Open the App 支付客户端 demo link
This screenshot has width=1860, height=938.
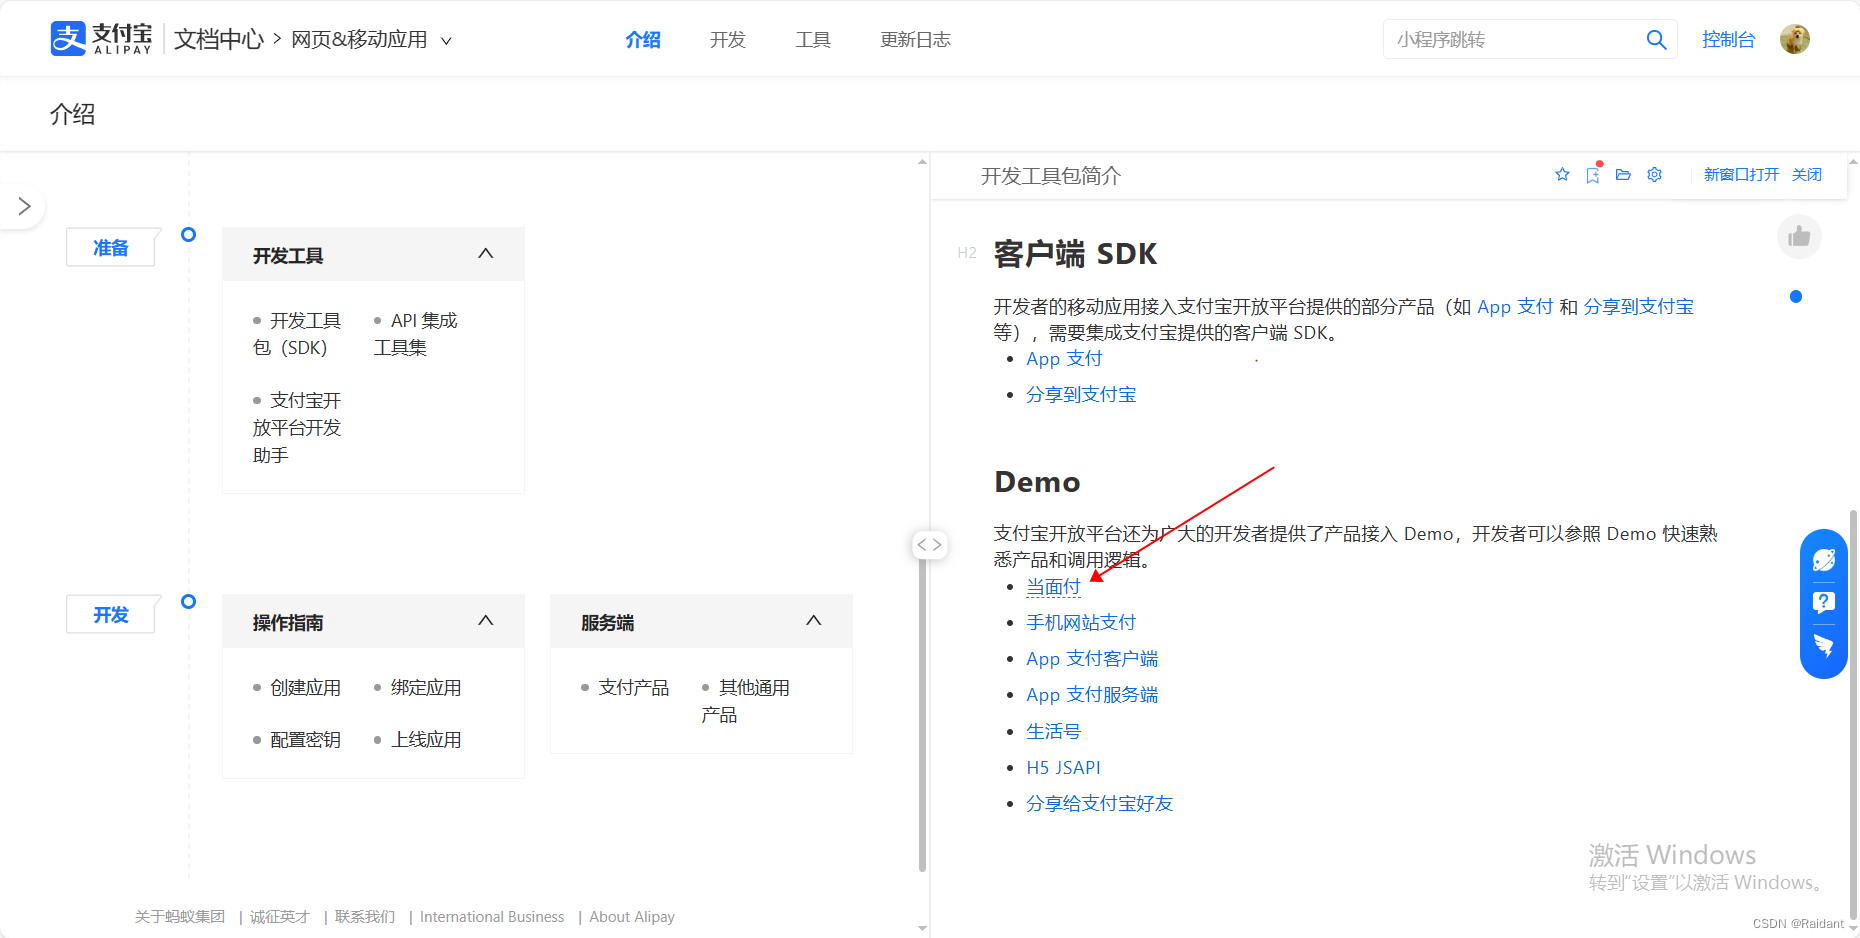1092,659
